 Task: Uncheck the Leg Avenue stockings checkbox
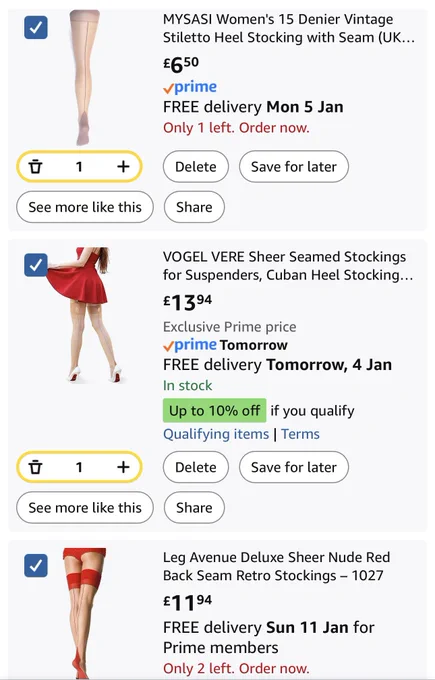click(x=36, y=565)
